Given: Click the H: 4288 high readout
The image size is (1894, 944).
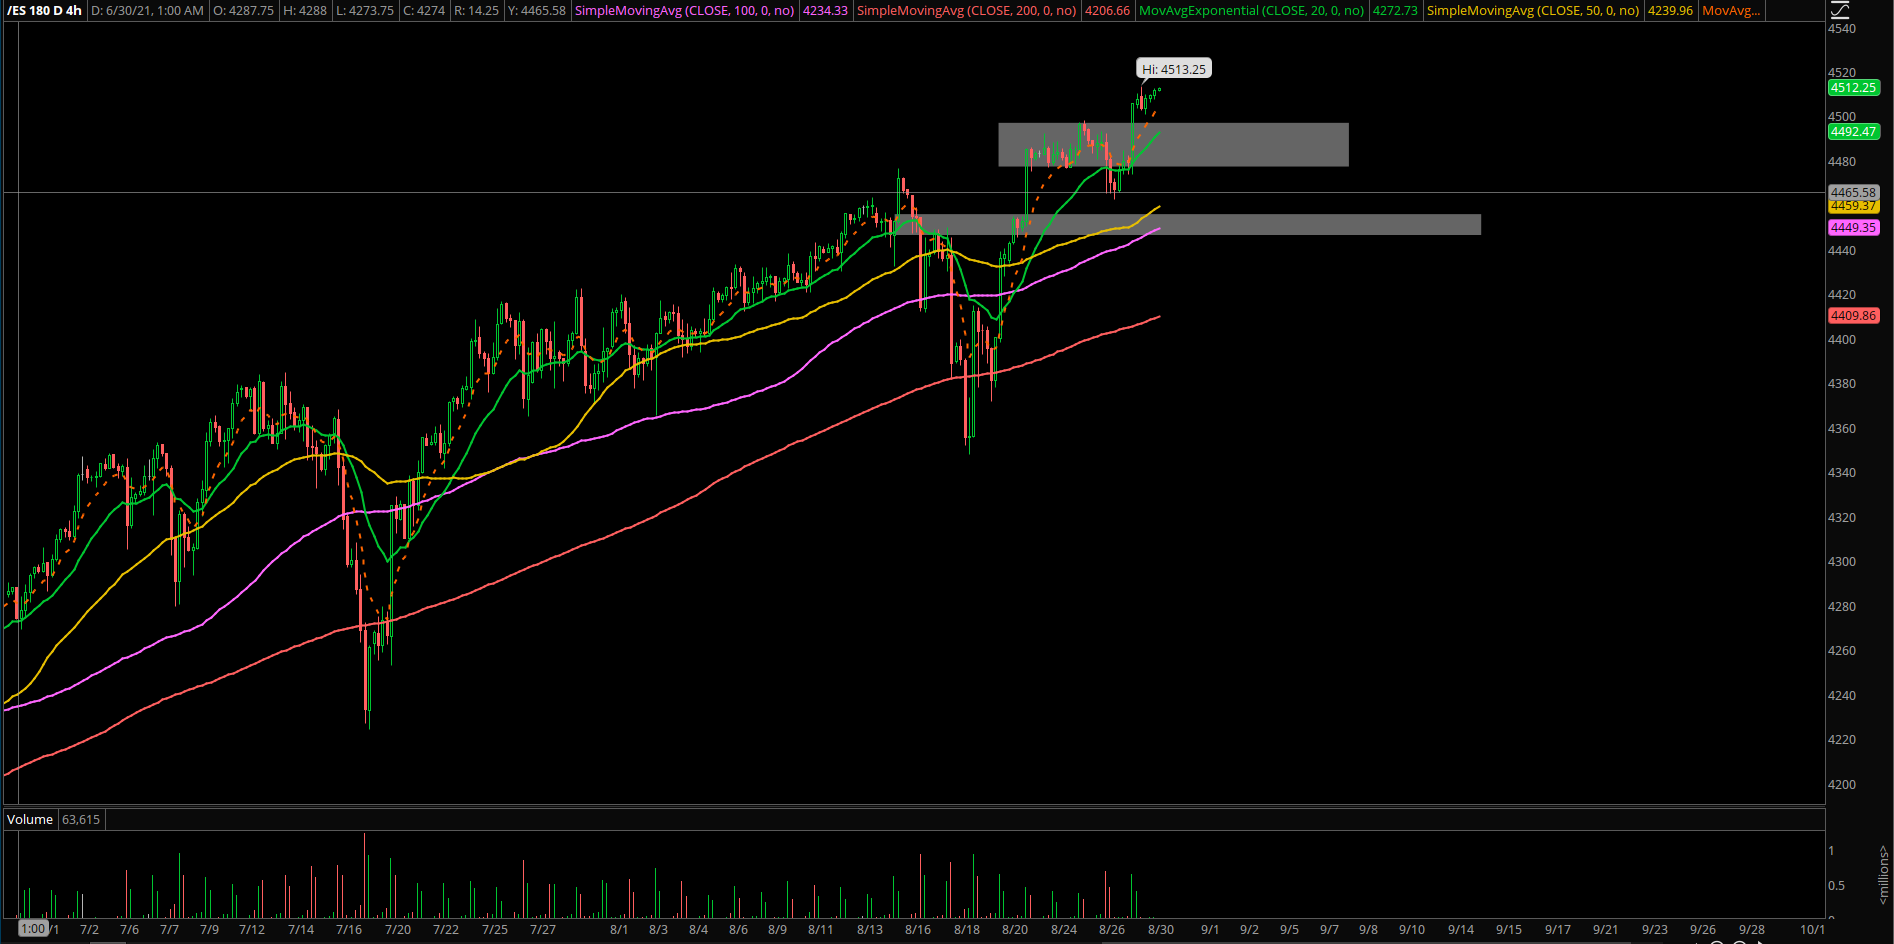Looking at the screenshot, I should point(305,10).
